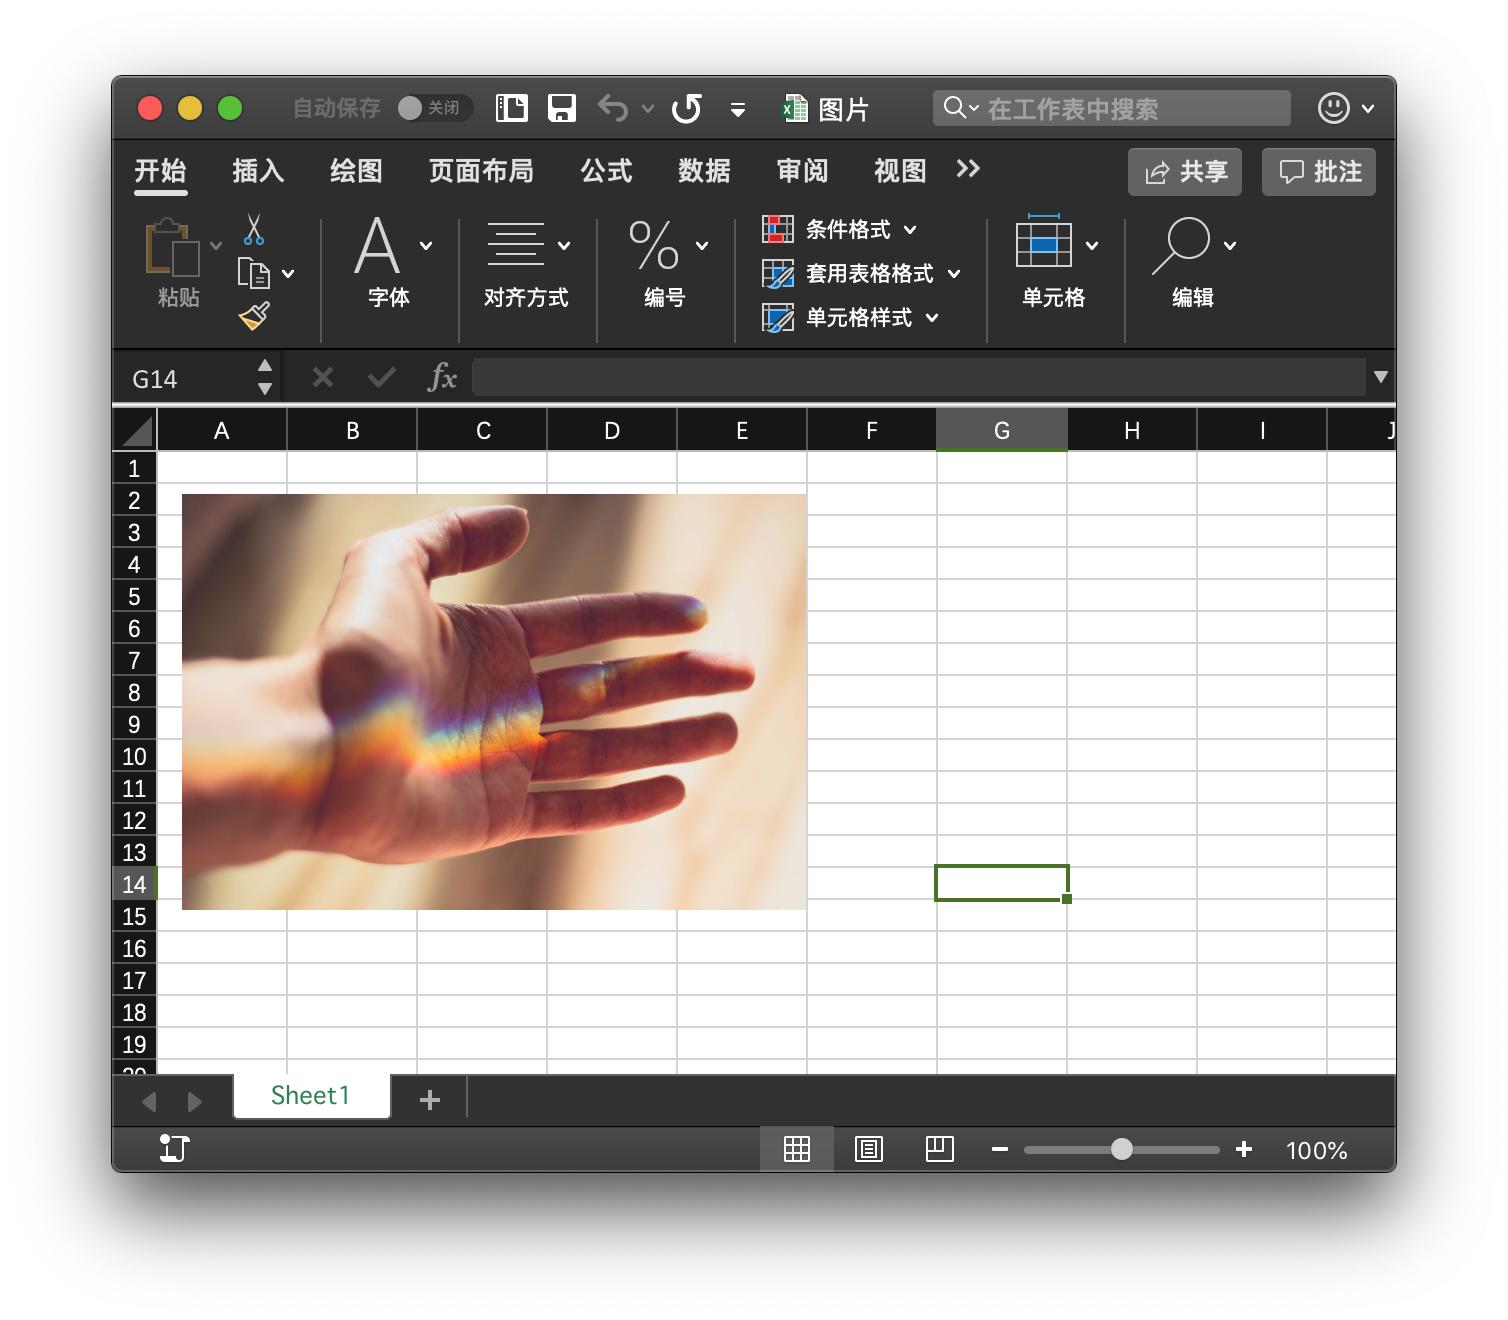Screen dimensions: 1508x1320
Task: Open the Home (开始) tab
Action: 161,171
